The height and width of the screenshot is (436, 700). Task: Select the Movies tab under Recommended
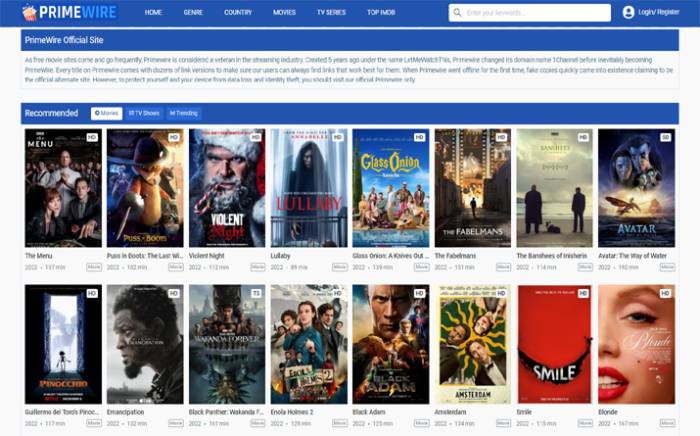tap(106, 113)
